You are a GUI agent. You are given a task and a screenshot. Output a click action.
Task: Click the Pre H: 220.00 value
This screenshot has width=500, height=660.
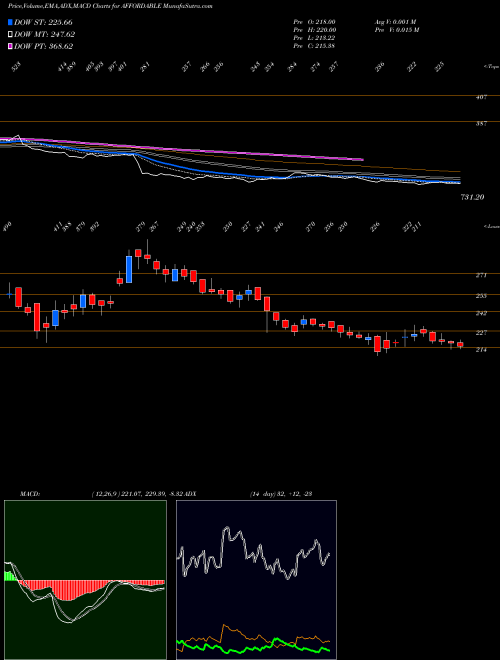(x=314, y=30)
